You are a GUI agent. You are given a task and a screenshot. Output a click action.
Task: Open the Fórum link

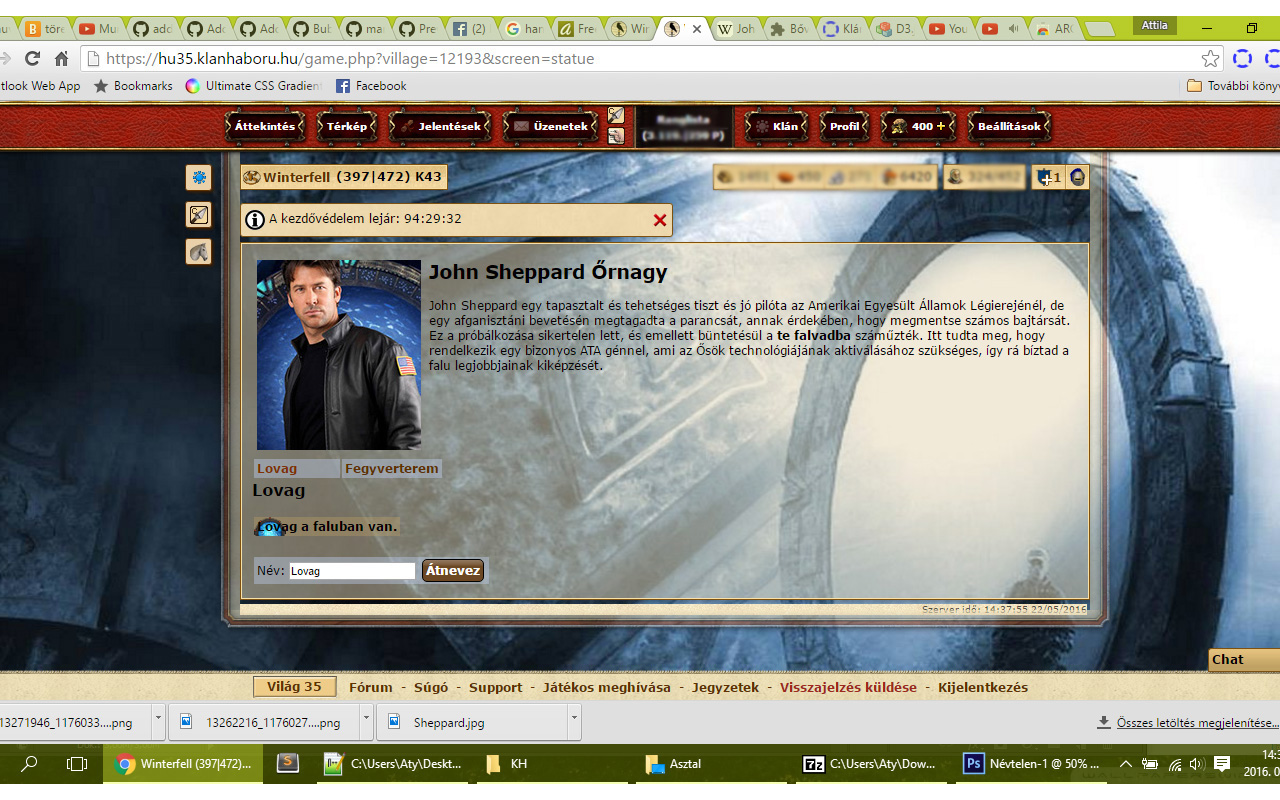tap(370, 688)
